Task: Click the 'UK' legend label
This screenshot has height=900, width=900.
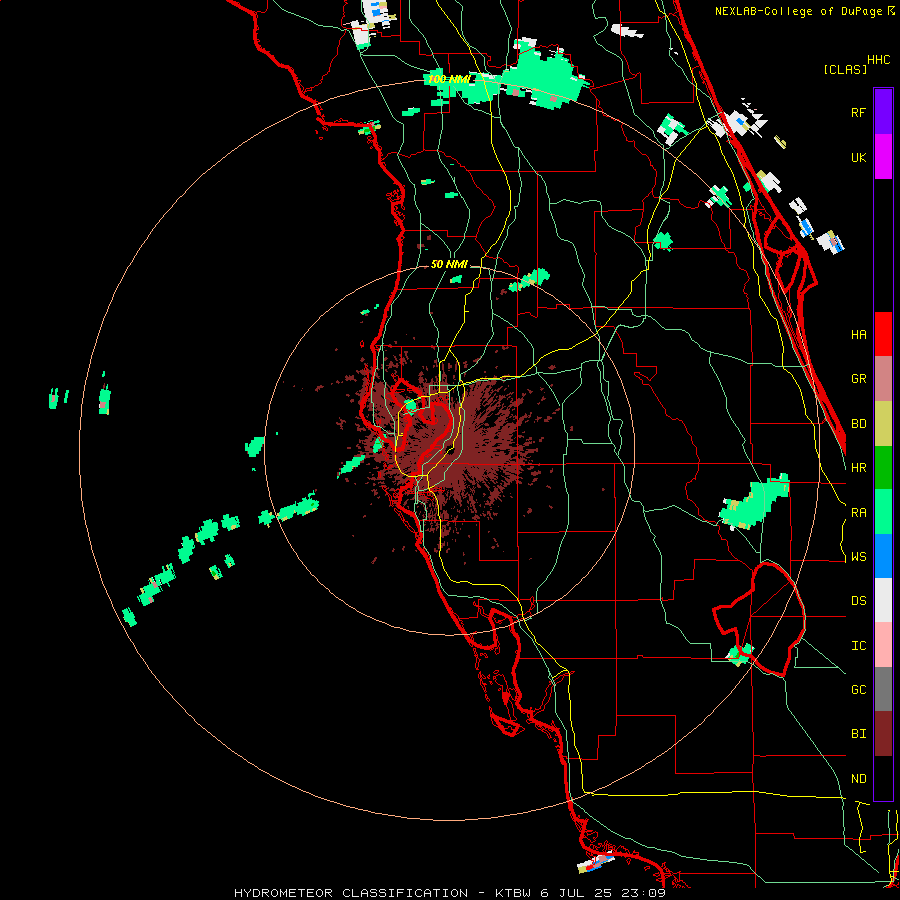Action: point(858,157)
